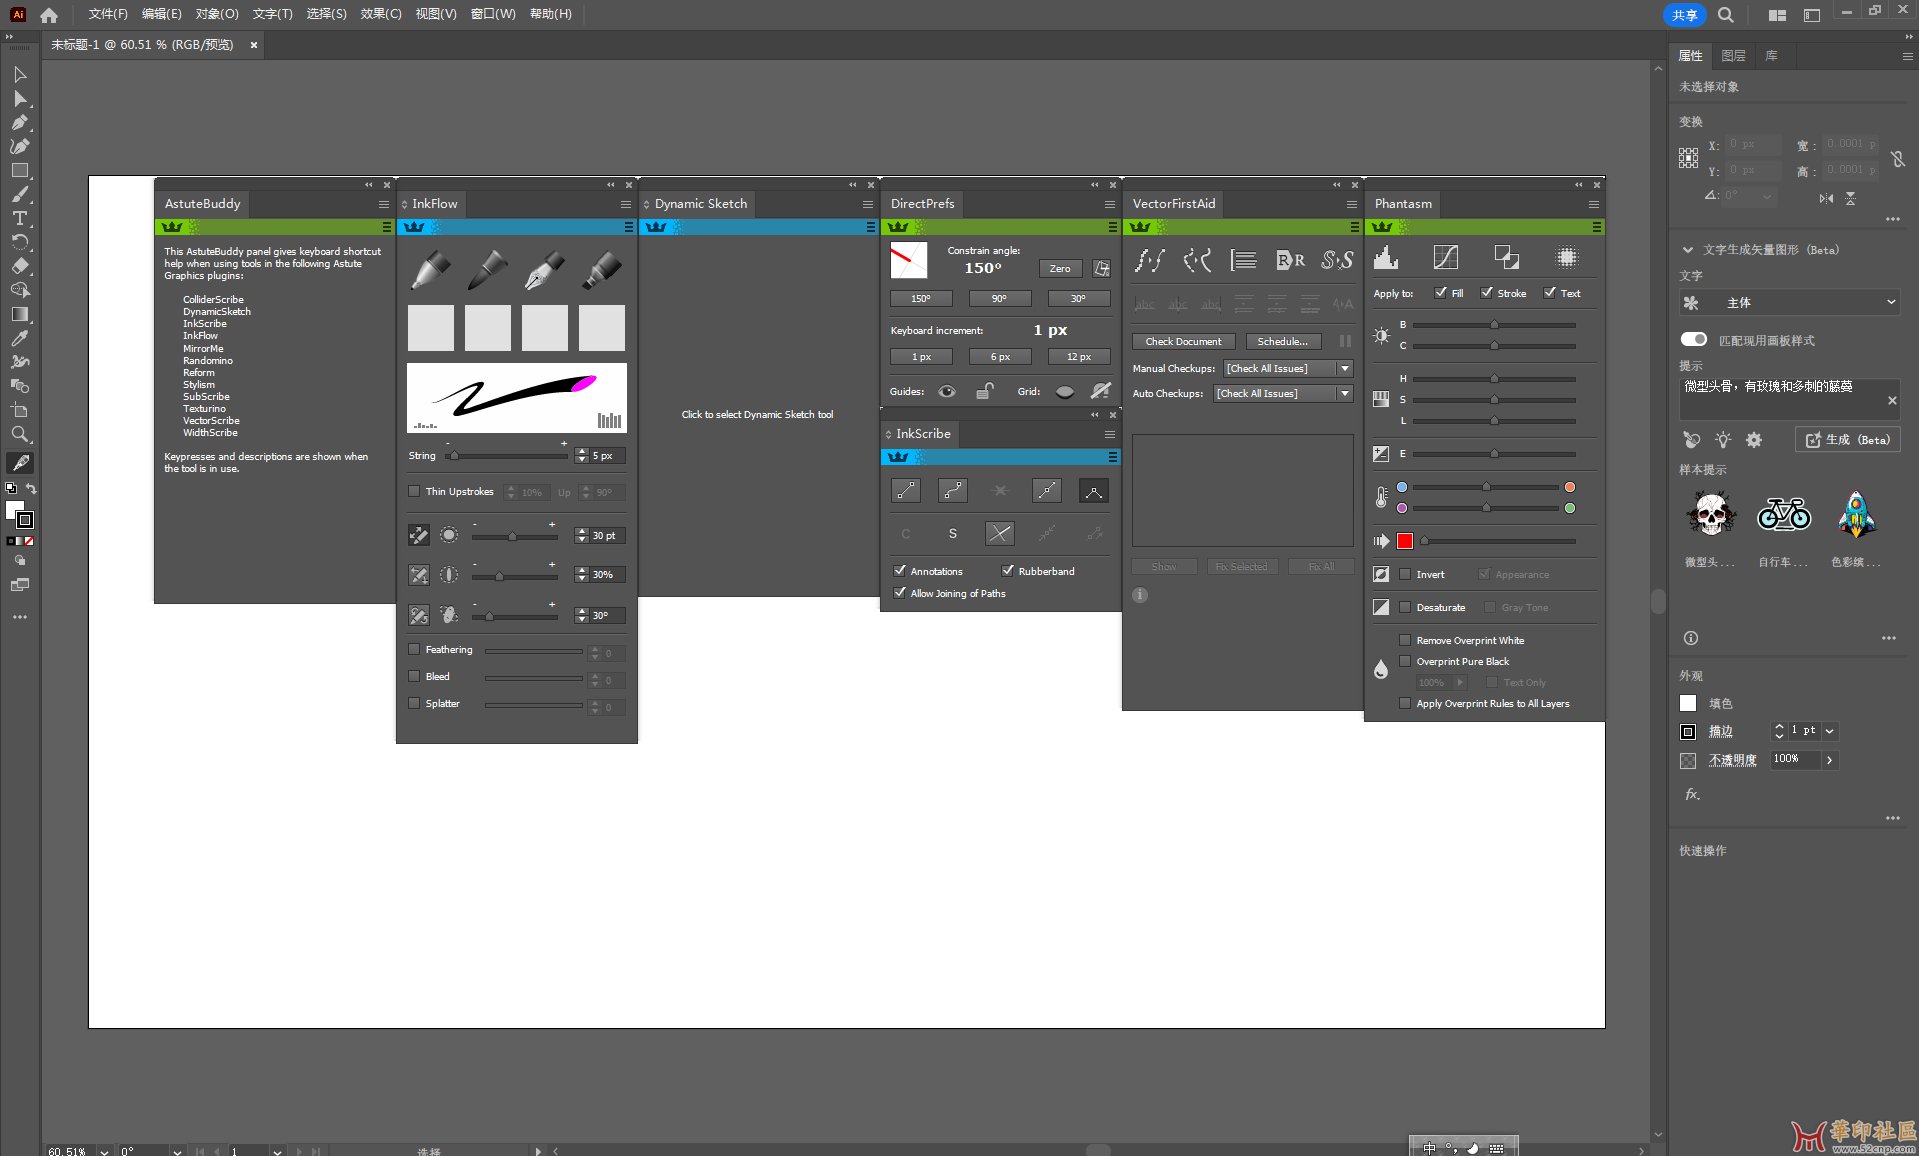Image resolution: width=1919 pixels, height=1156 pixels.
Task: Select the Rotate tool
Action: tap(20, 242)
